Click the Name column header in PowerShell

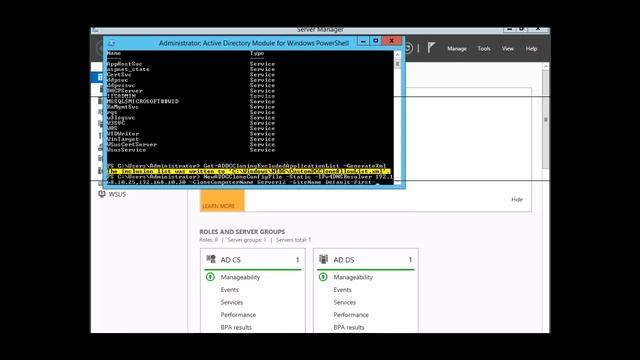click(114, 53)
